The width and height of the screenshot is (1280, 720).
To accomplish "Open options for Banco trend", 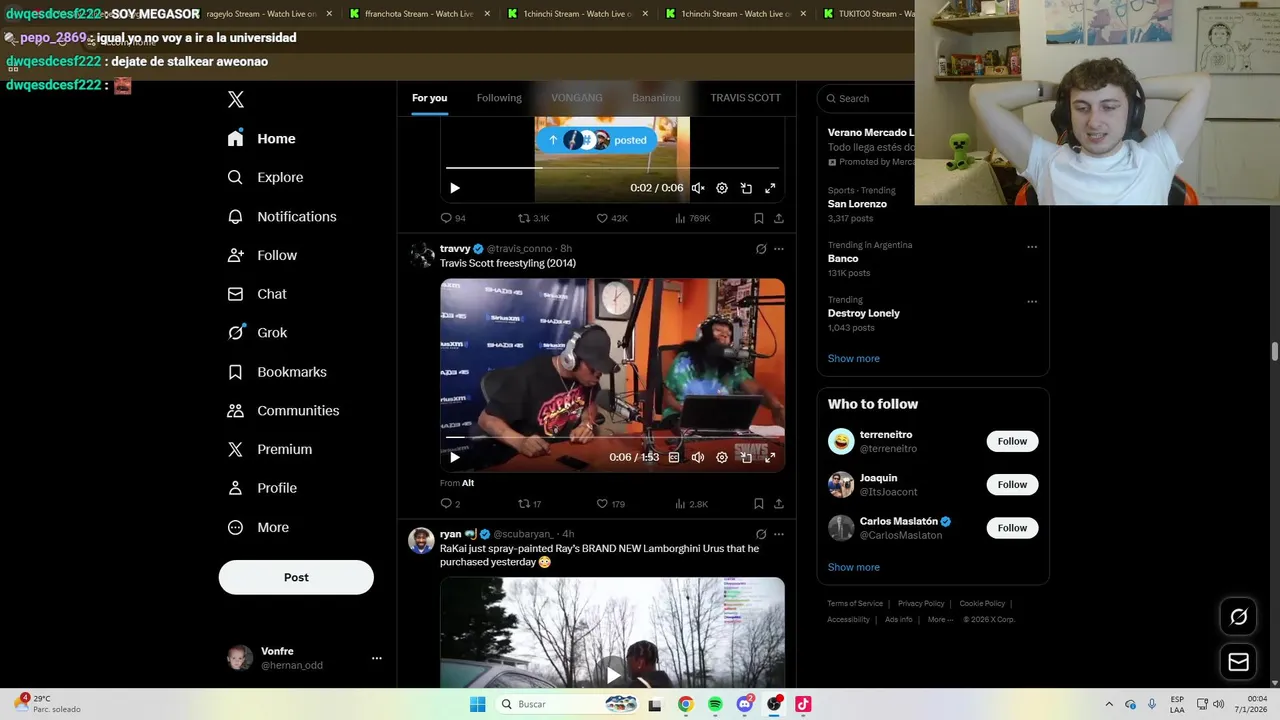I will (x=1032, y=247).
